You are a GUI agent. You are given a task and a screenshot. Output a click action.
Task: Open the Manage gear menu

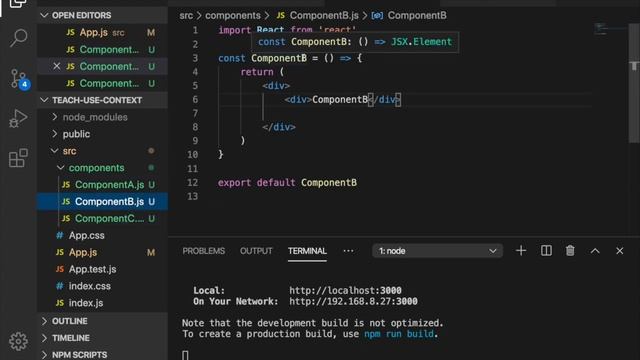click(18, 341)
